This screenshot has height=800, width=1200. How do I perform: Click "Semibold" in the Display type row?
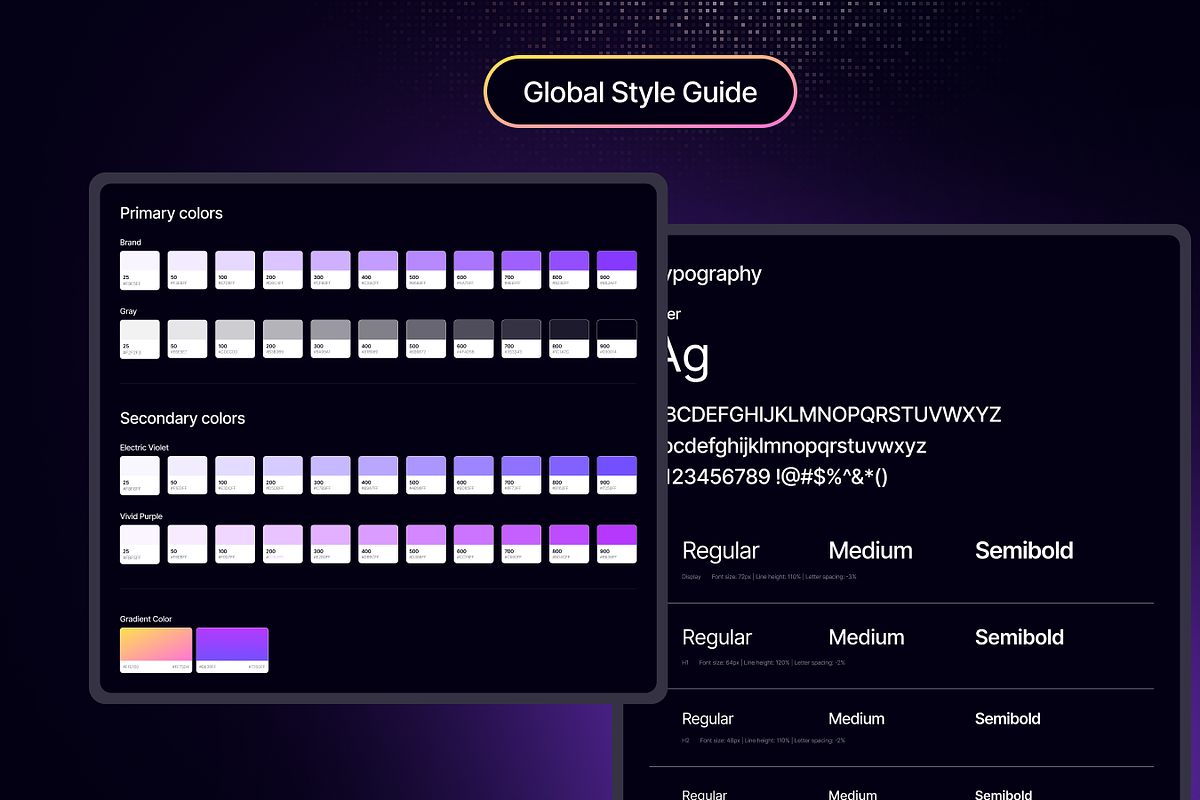coord(1024,550)
